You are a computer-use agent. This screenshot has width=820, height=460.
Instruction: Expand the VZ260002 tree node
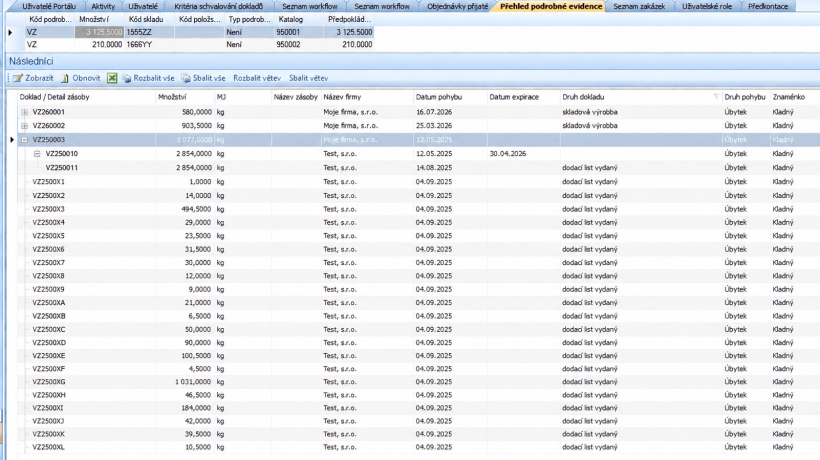click(x=24, y=125)
